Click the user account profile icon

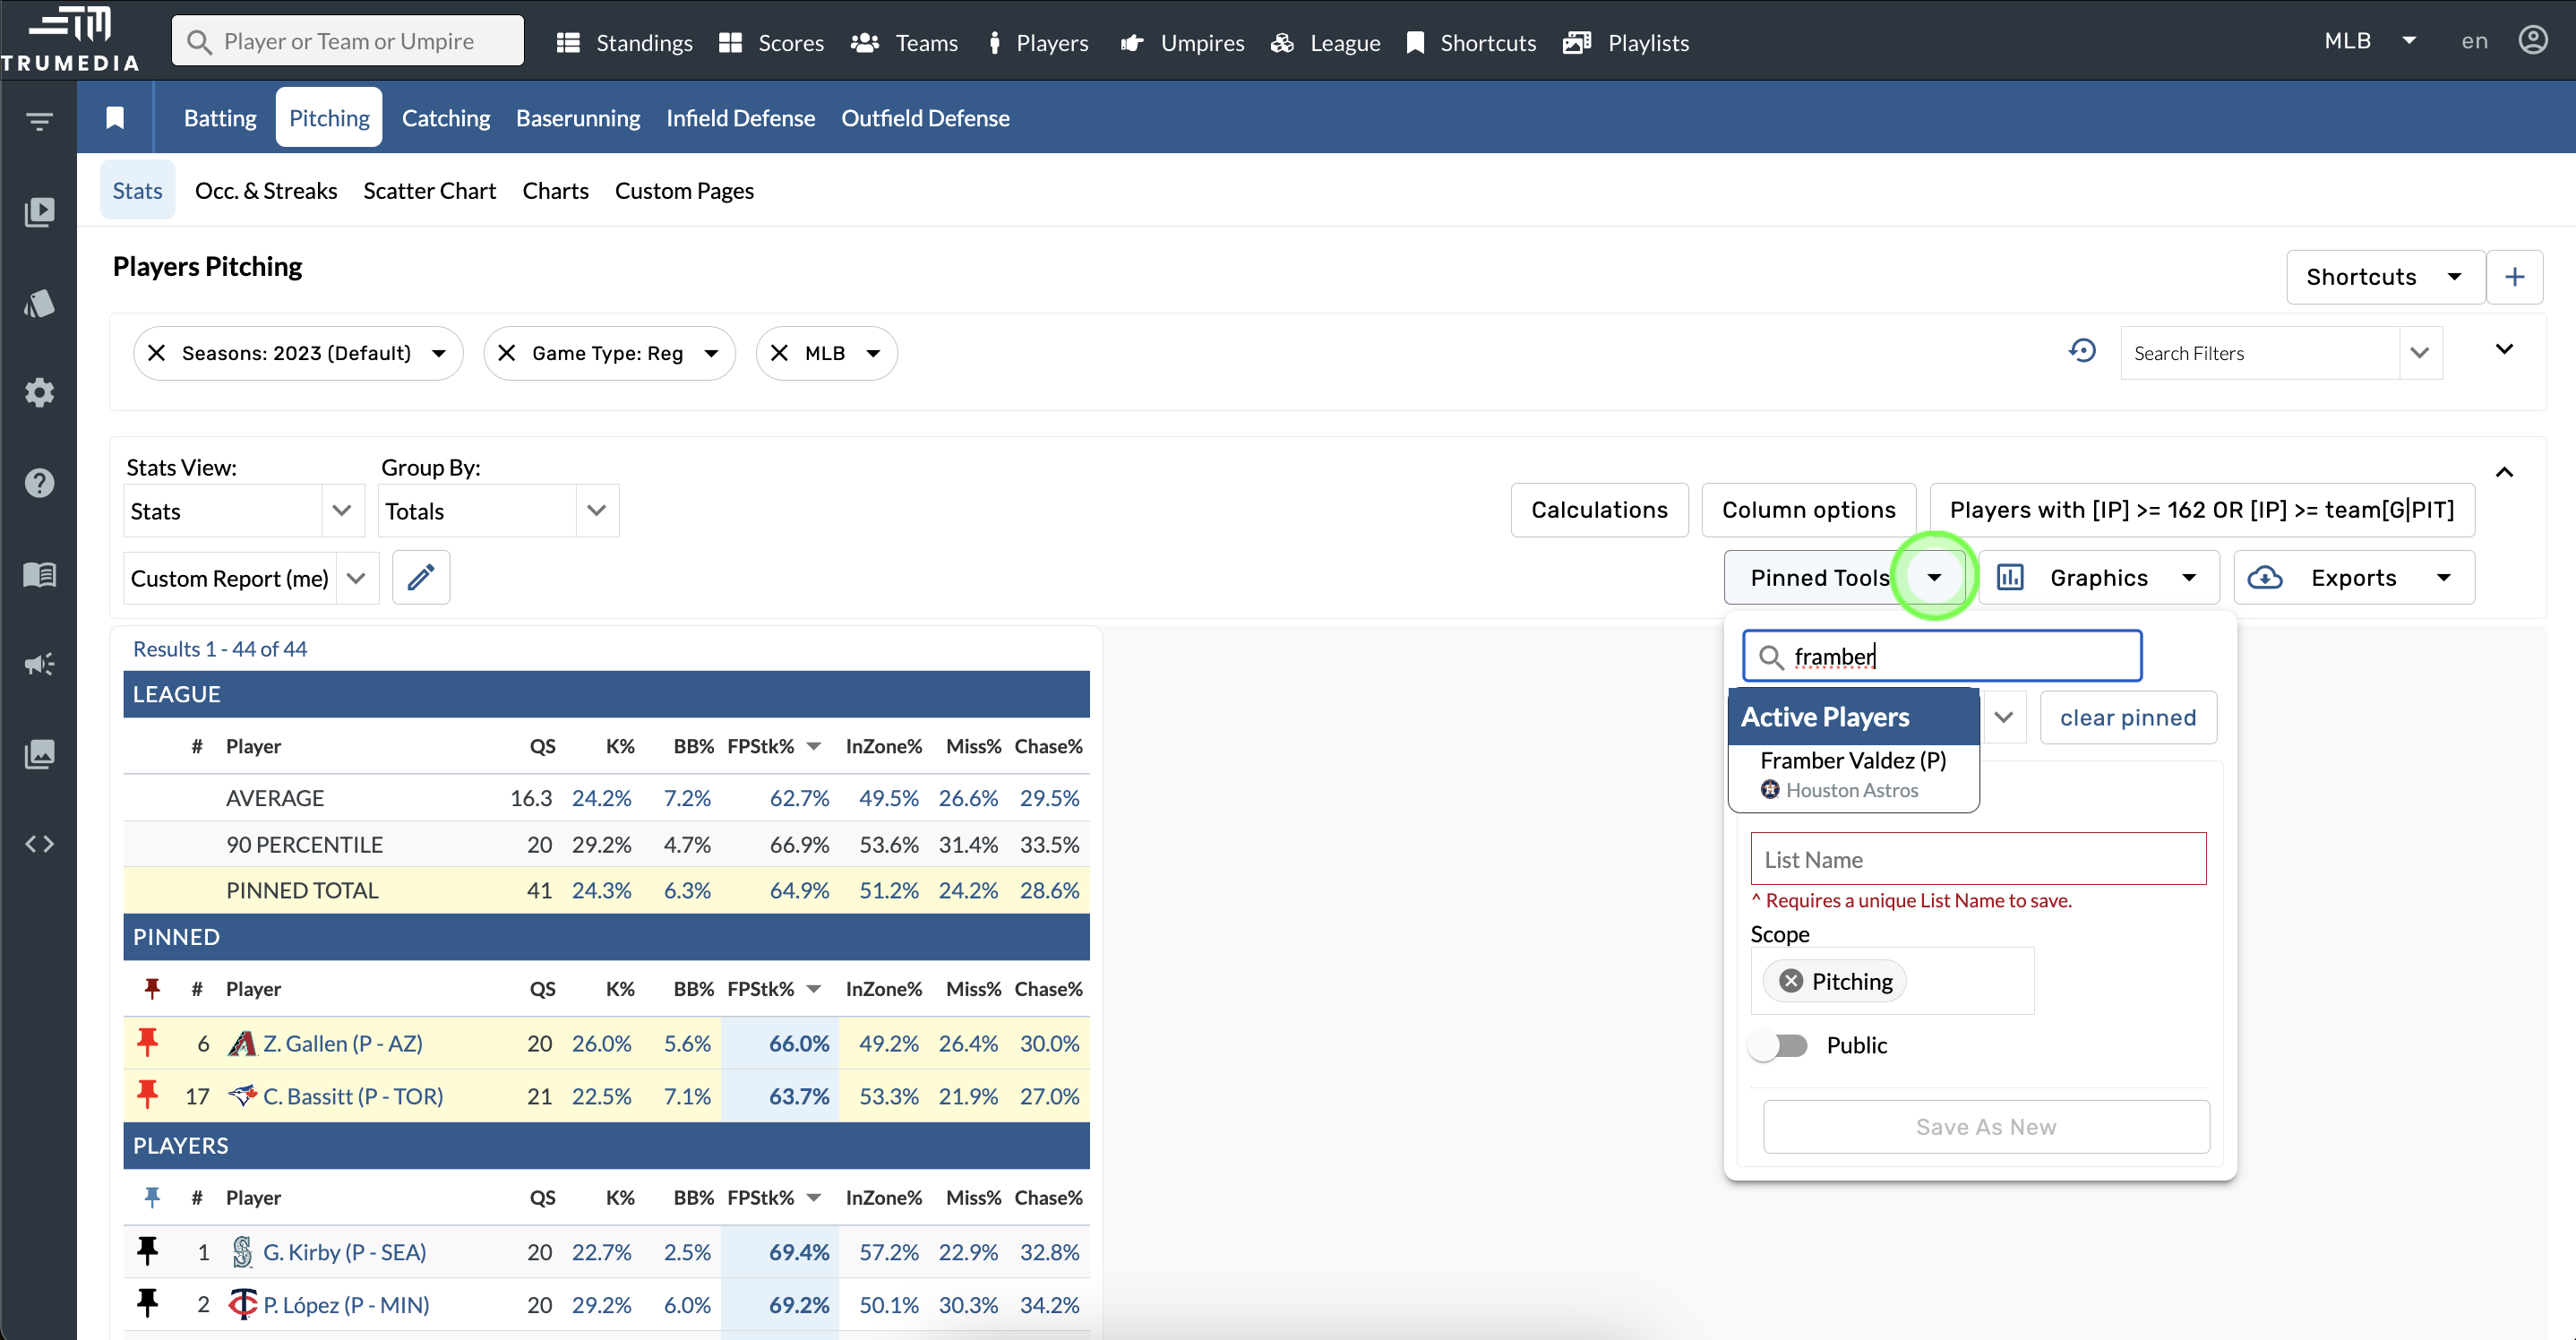pyautogui.click(x=2532, y=41)
